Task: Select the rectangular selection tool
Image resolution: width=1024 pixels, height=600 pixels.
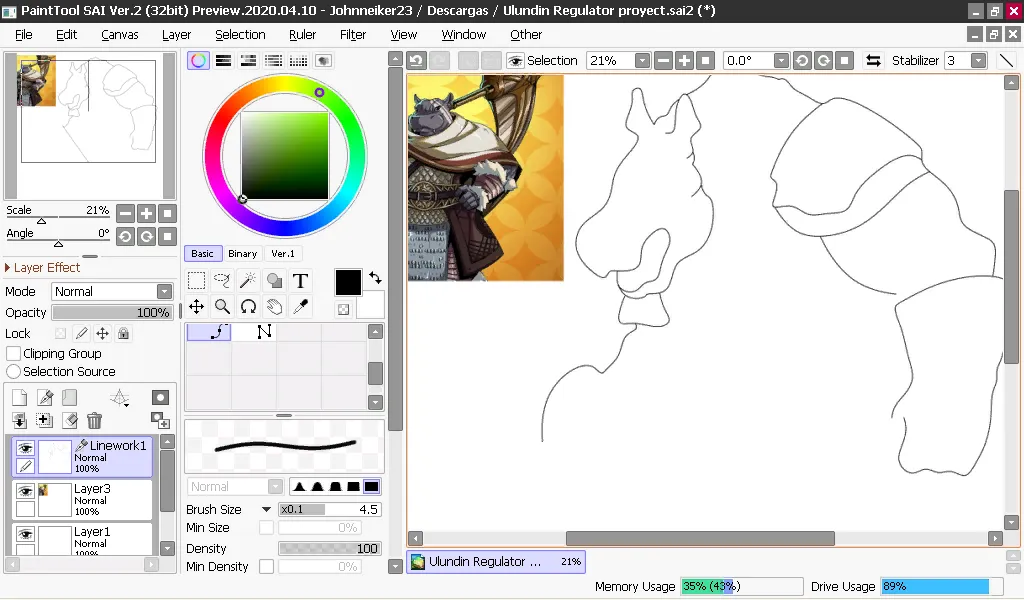Action: click(x=196, y=281)
